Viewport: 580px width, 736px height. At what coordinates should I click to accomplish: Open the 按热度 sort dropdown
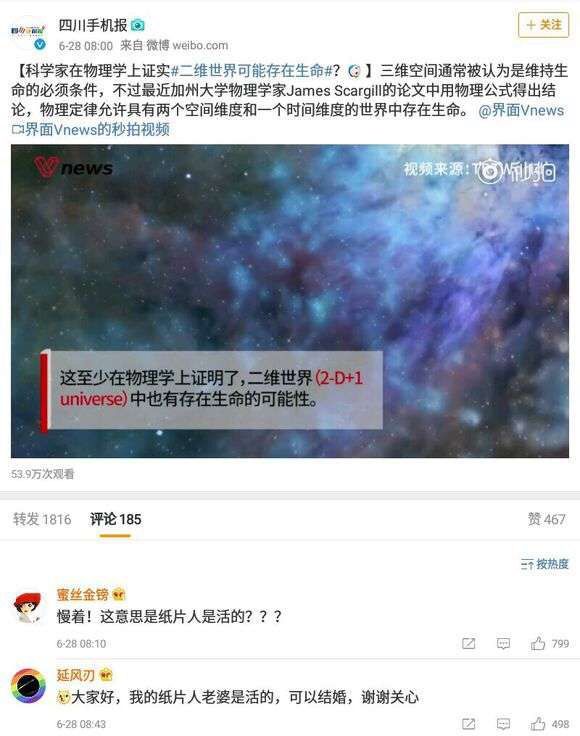(x=544, y=564)
